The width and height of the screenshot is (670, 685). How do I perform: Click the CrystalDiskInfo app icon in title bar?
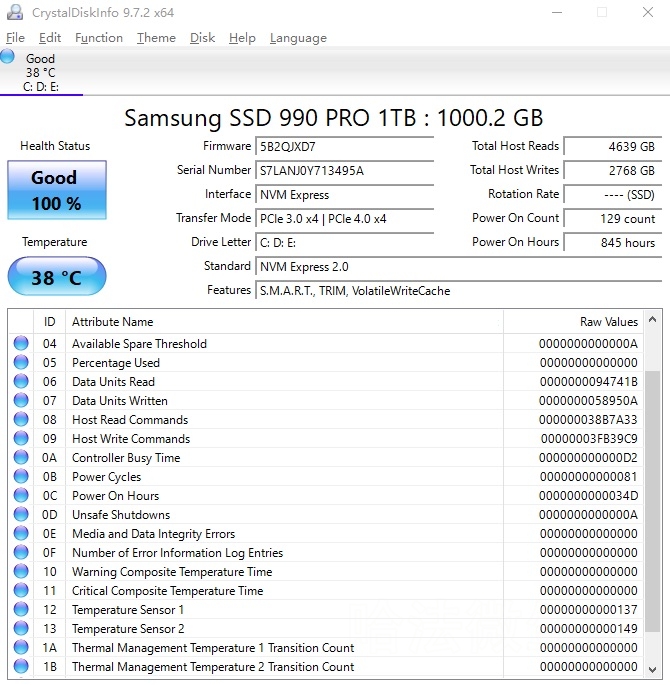[15, 12]
